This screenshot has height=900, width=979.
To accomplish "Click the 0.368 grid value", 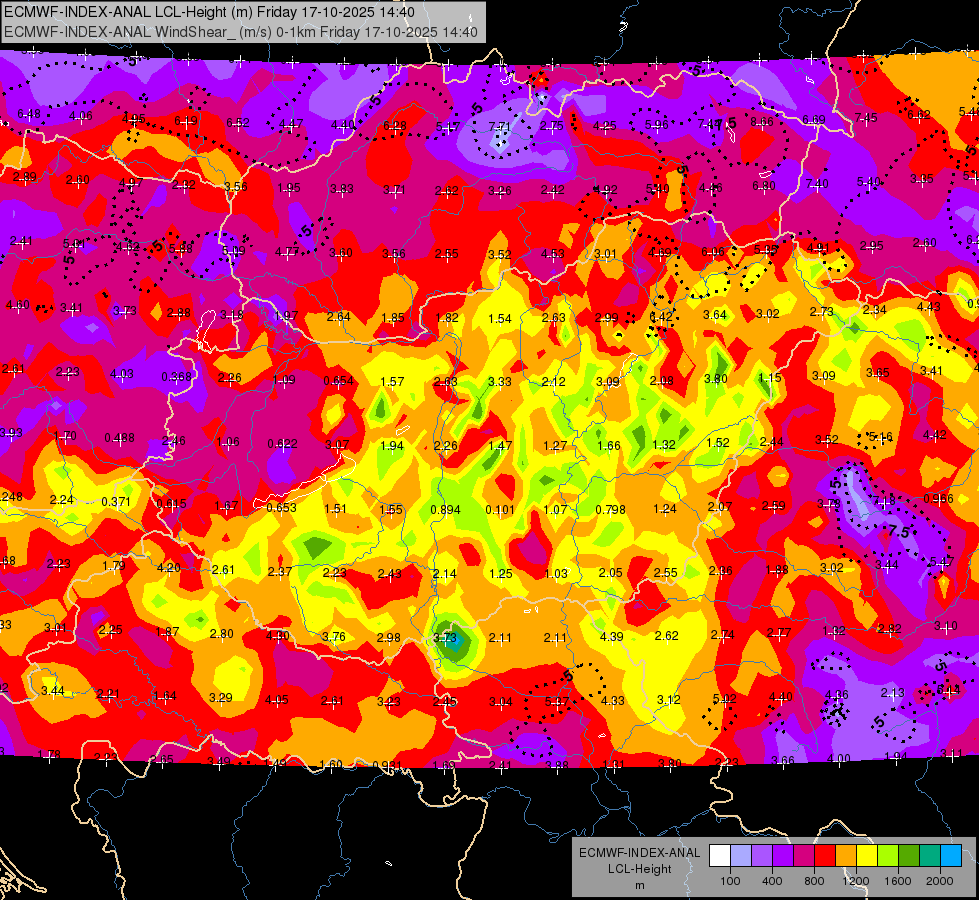I will click(x=177, y=377).
